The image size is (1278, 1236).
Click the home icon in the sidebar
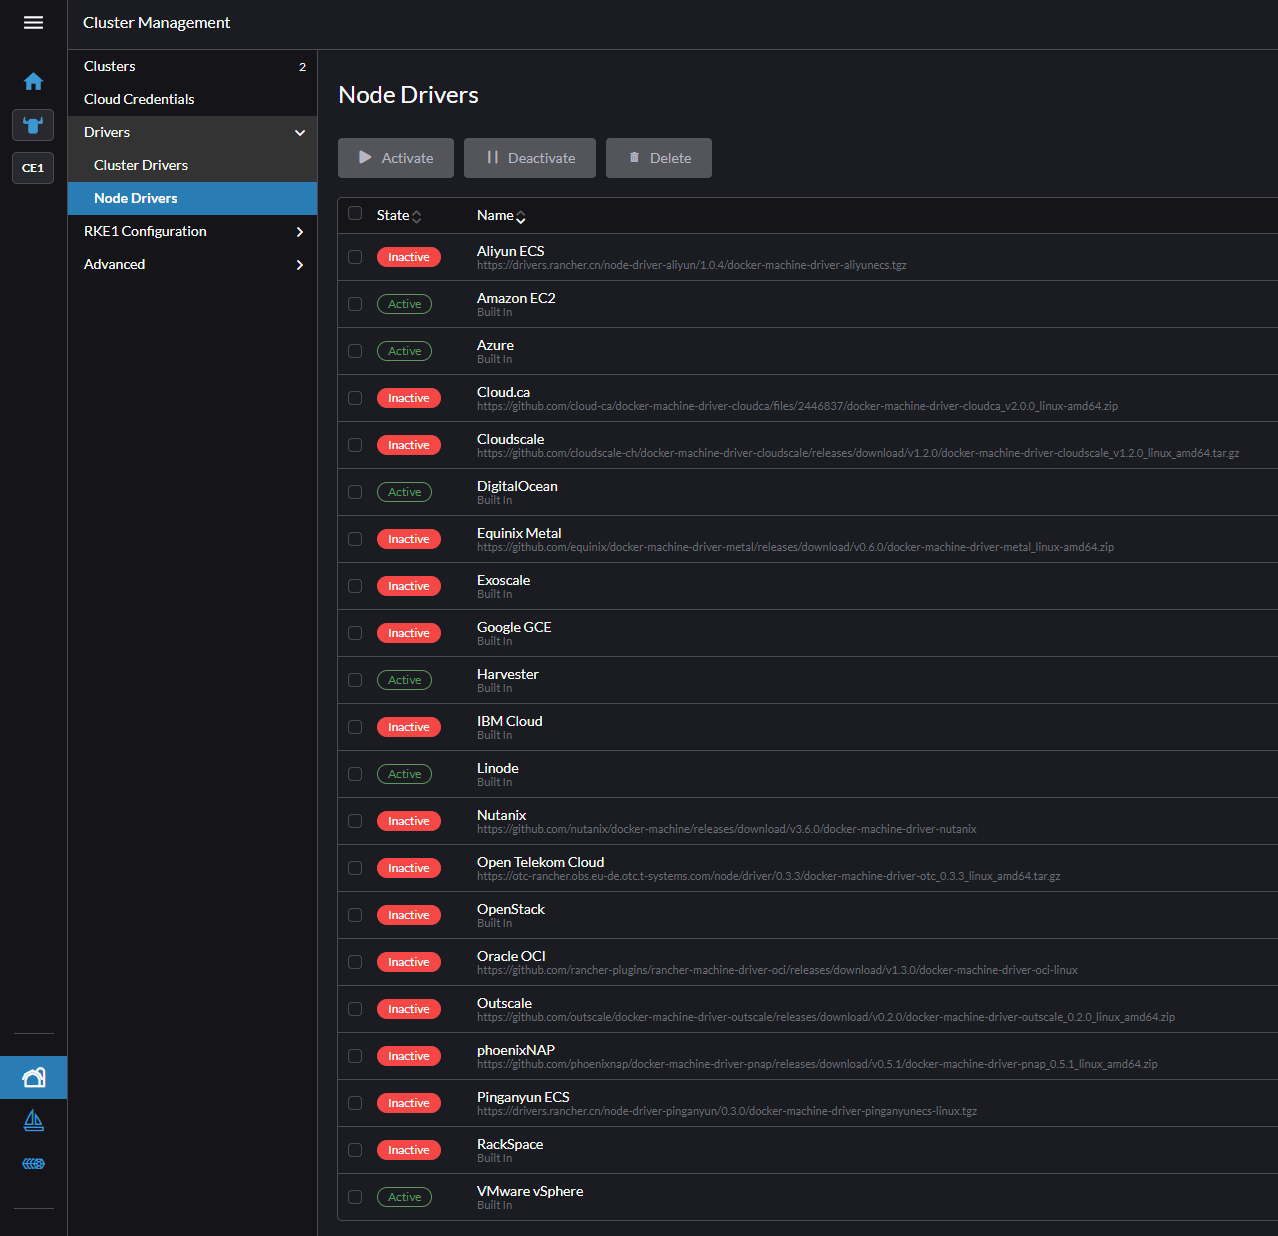pos(33,81)
